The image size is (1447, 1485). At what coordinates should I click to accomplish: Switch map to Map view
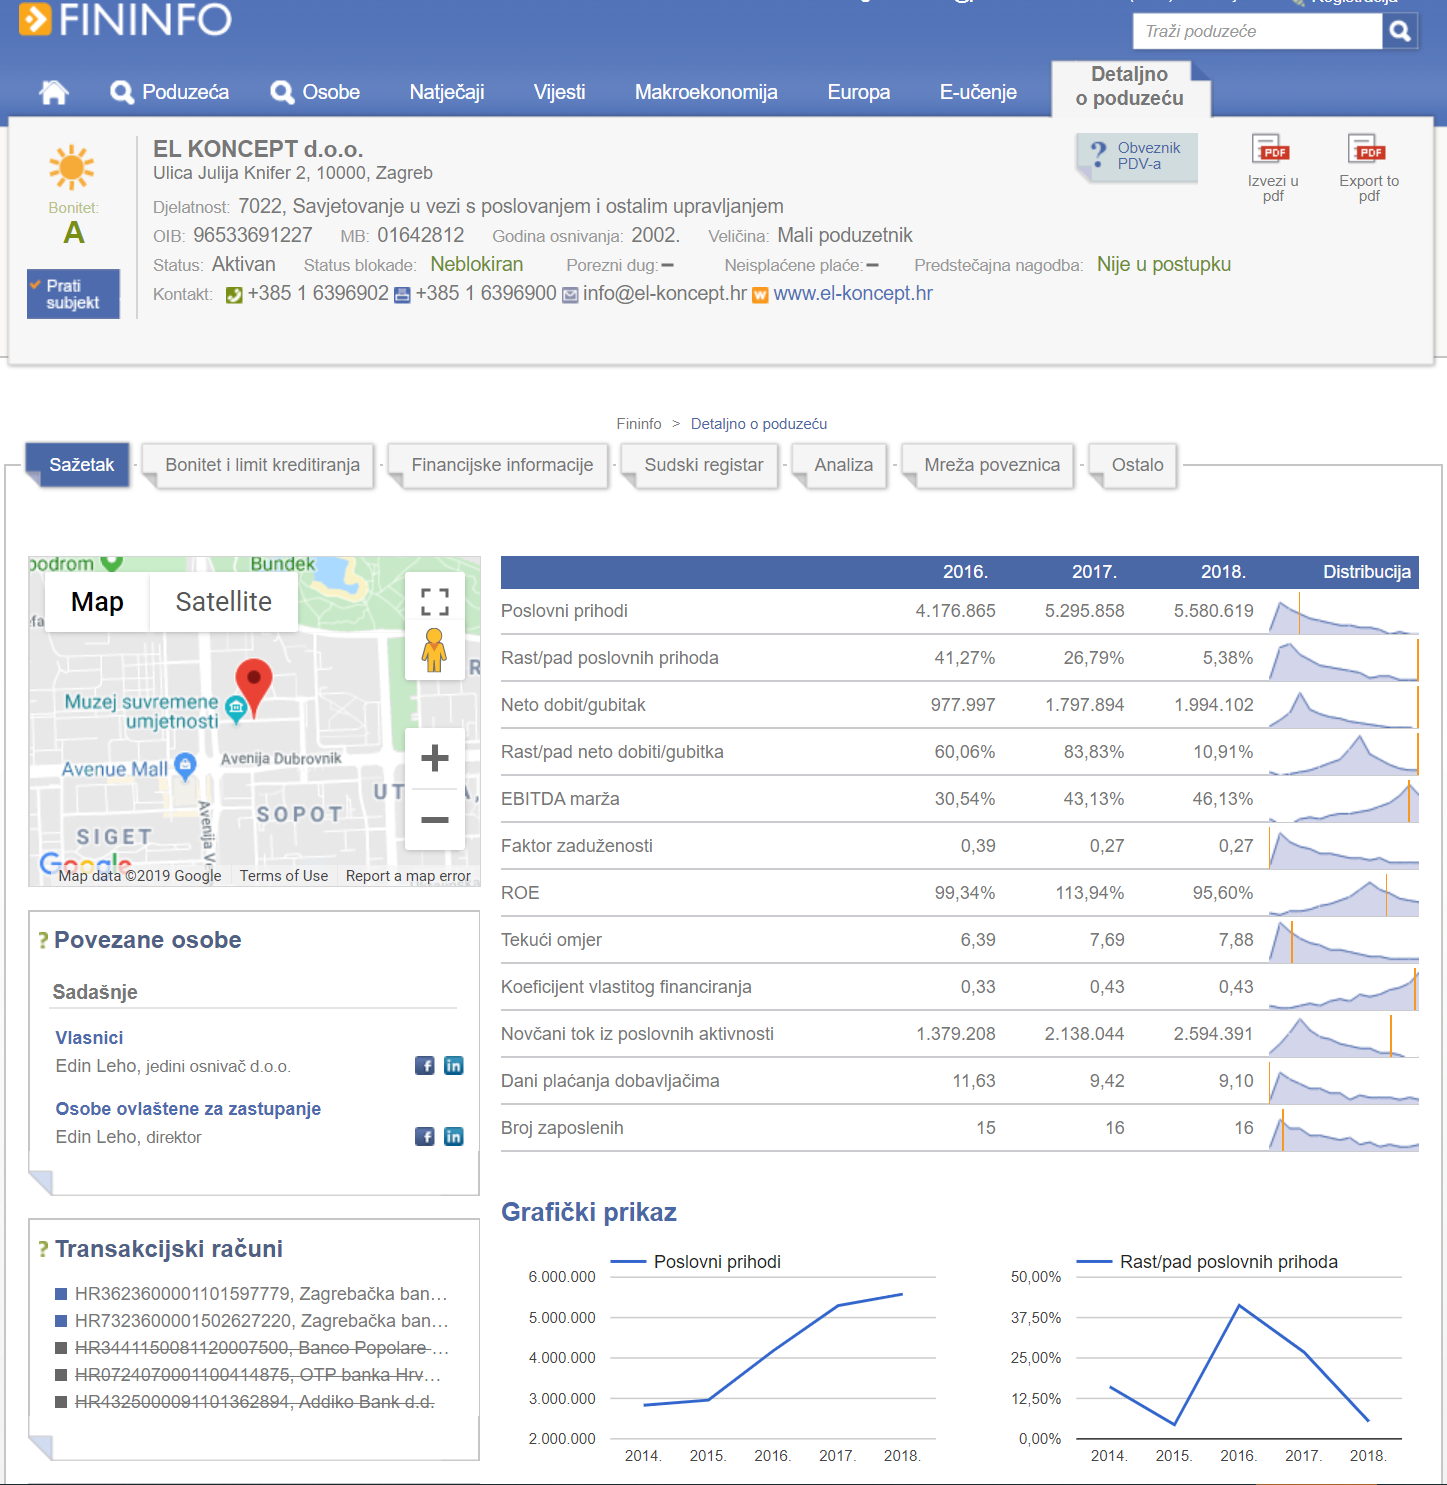(x=97, y=602)
